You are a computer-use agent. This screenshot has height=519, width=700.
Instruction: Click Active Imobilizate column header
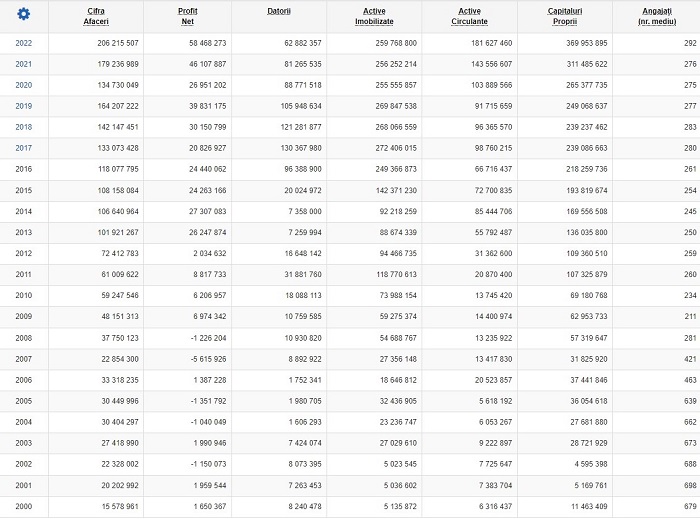[374, 16]
